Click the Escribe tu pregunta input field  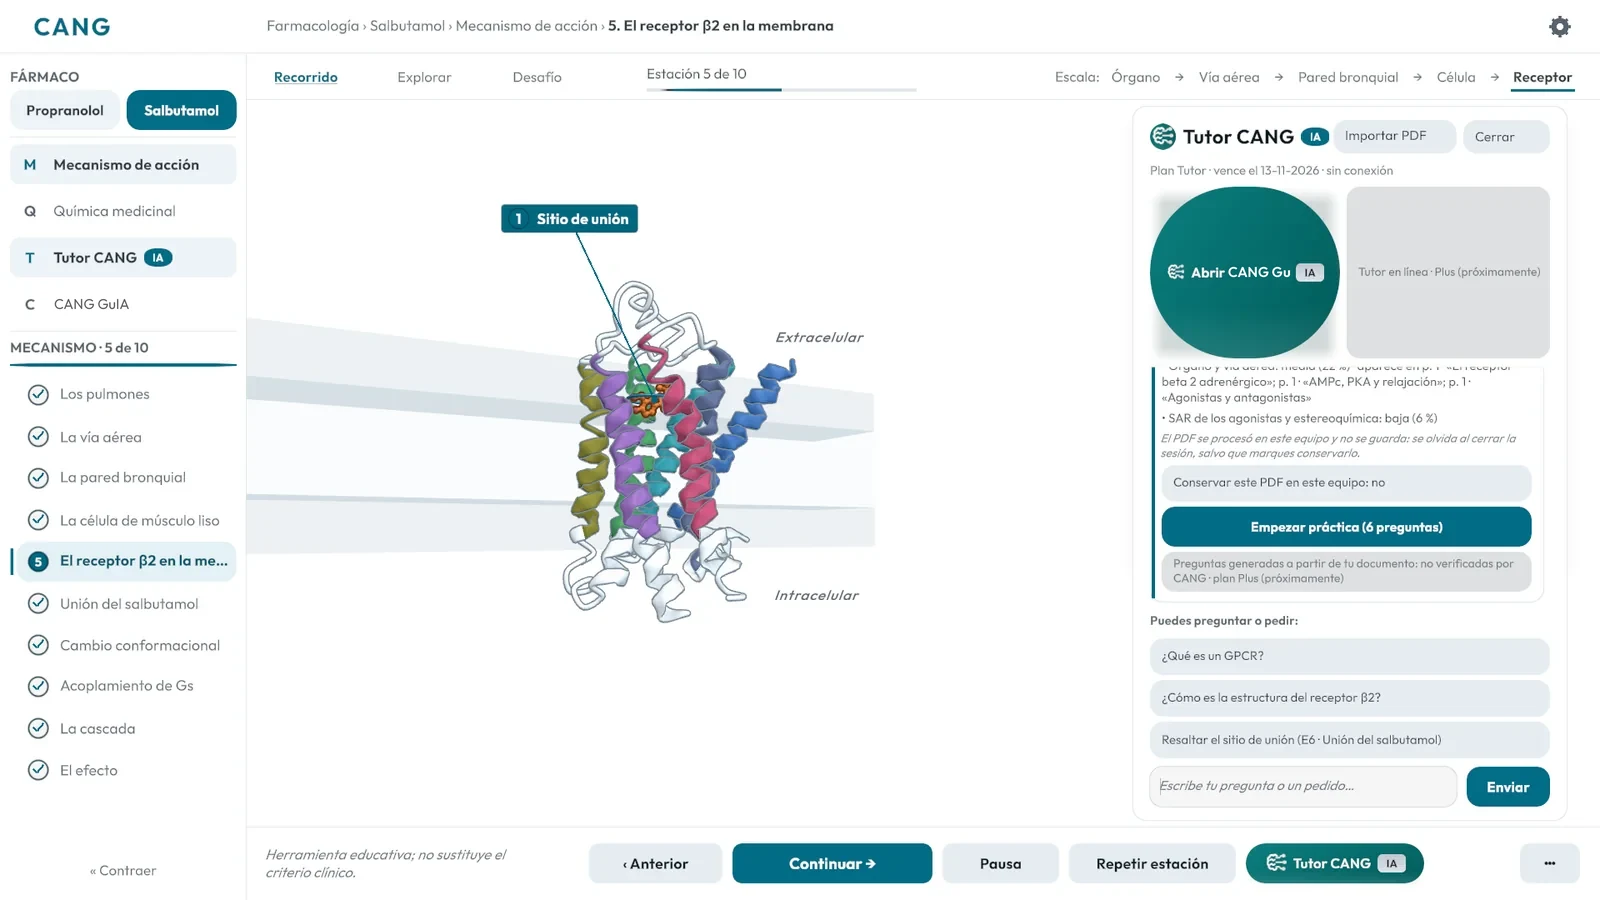point(1303,786)
